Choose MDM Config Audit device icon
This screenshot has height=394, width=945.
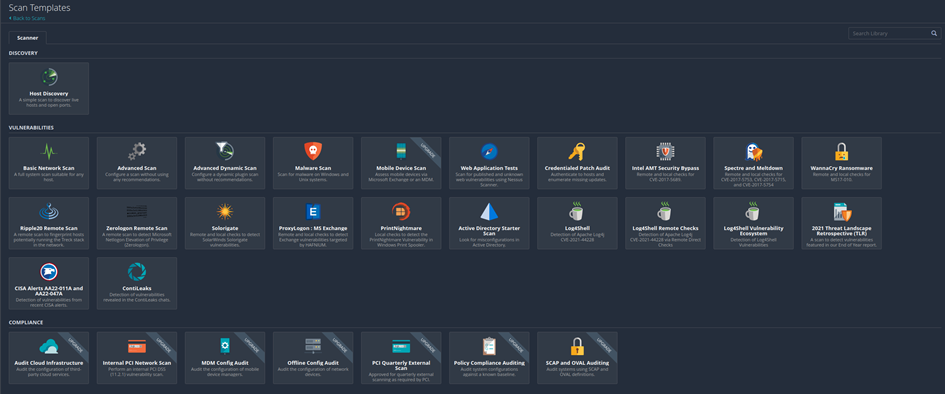(225, 346)
